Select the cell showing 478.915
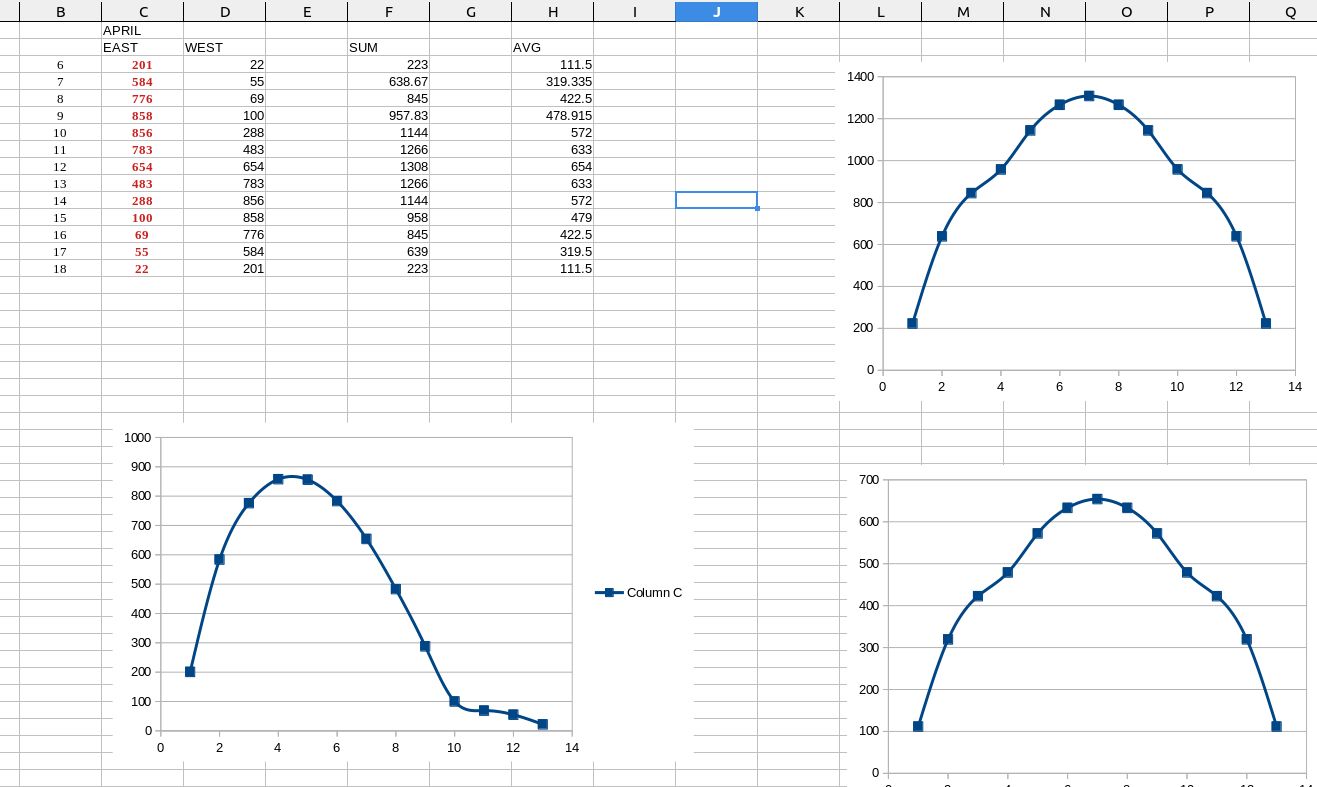 click(553, 115)
